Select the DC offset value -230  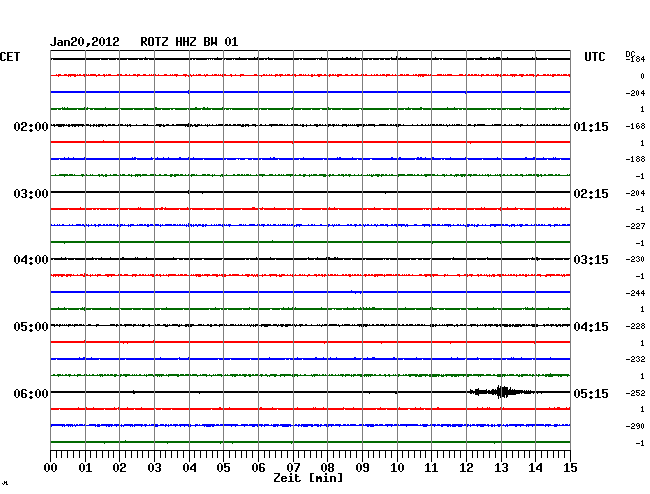pos(635,259)
